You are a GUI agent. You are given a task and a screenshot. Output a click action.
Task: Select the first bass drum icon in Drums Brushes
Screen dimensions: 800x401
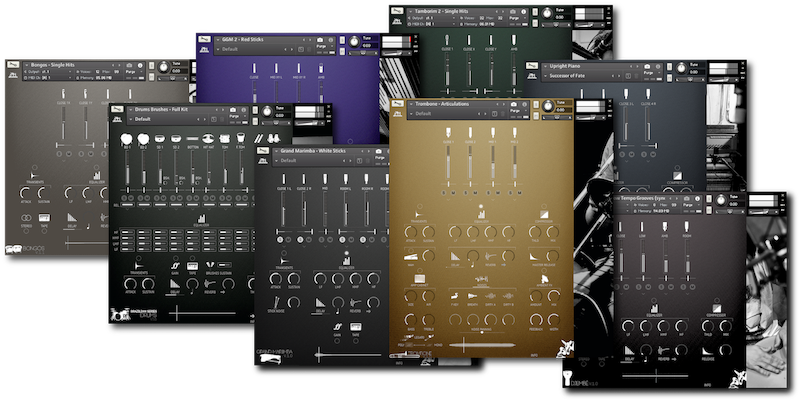pyautogui.click(x=127, y=138)
